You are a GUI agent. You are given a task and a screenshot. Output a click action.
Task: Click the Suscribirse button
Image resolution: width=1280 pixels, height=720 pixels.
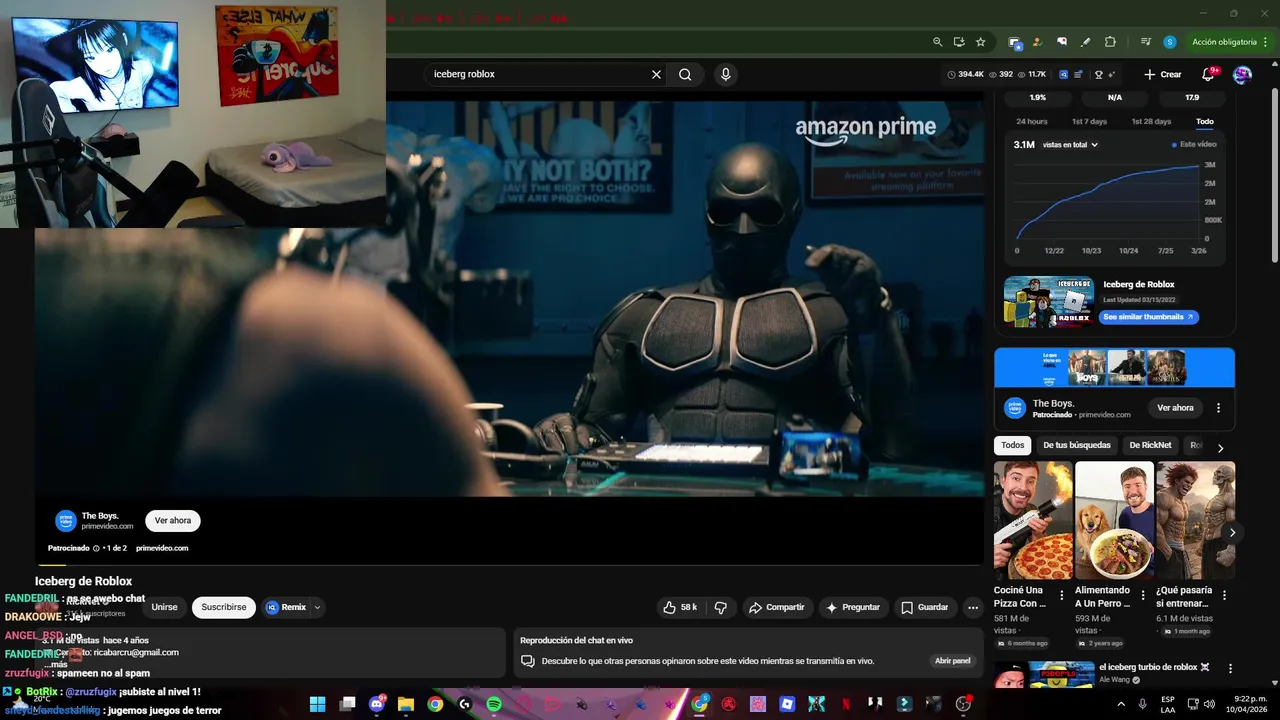pyautogui.click(x=224, y=607)
